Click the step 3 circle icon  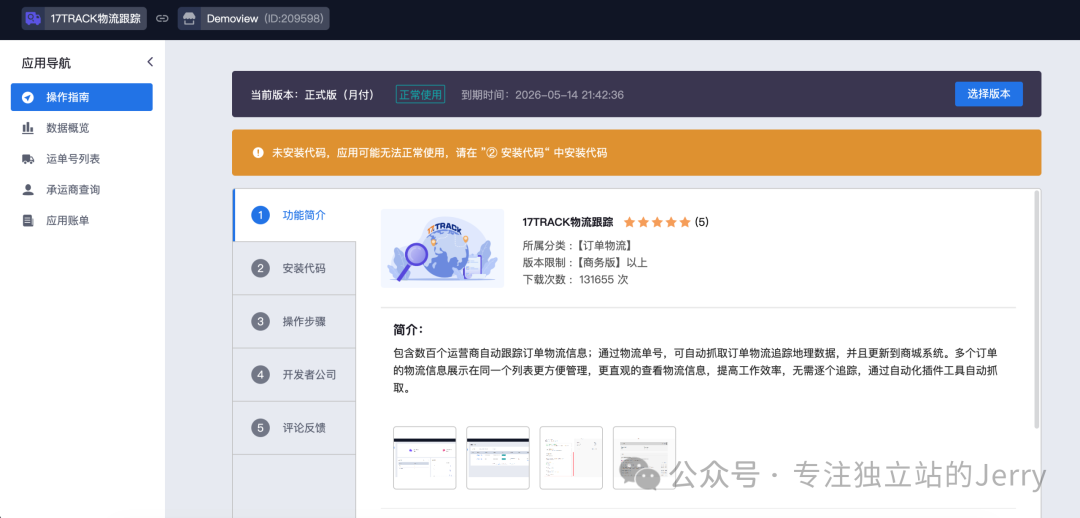(x=260, y=321)
